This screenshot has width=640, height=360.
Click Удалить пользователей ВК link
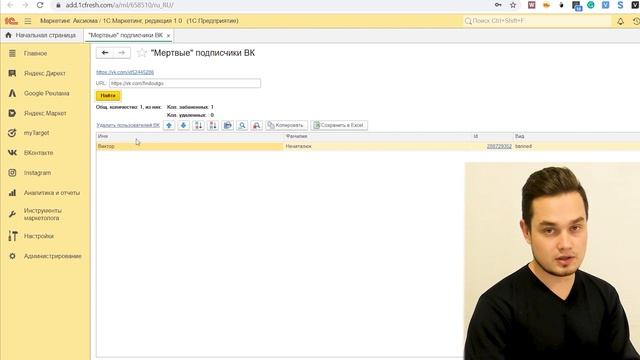128,125
